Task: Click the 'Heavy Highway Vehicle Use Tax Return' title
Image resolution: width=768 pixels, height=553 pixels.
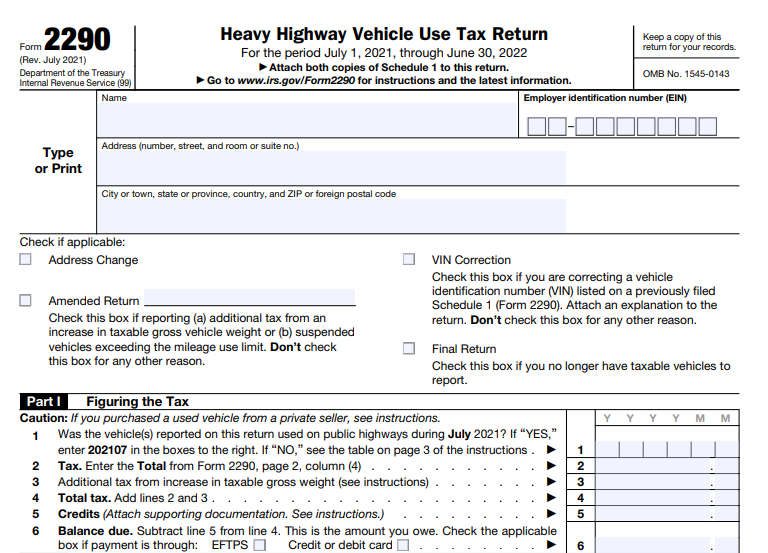Action: point(384,34)
